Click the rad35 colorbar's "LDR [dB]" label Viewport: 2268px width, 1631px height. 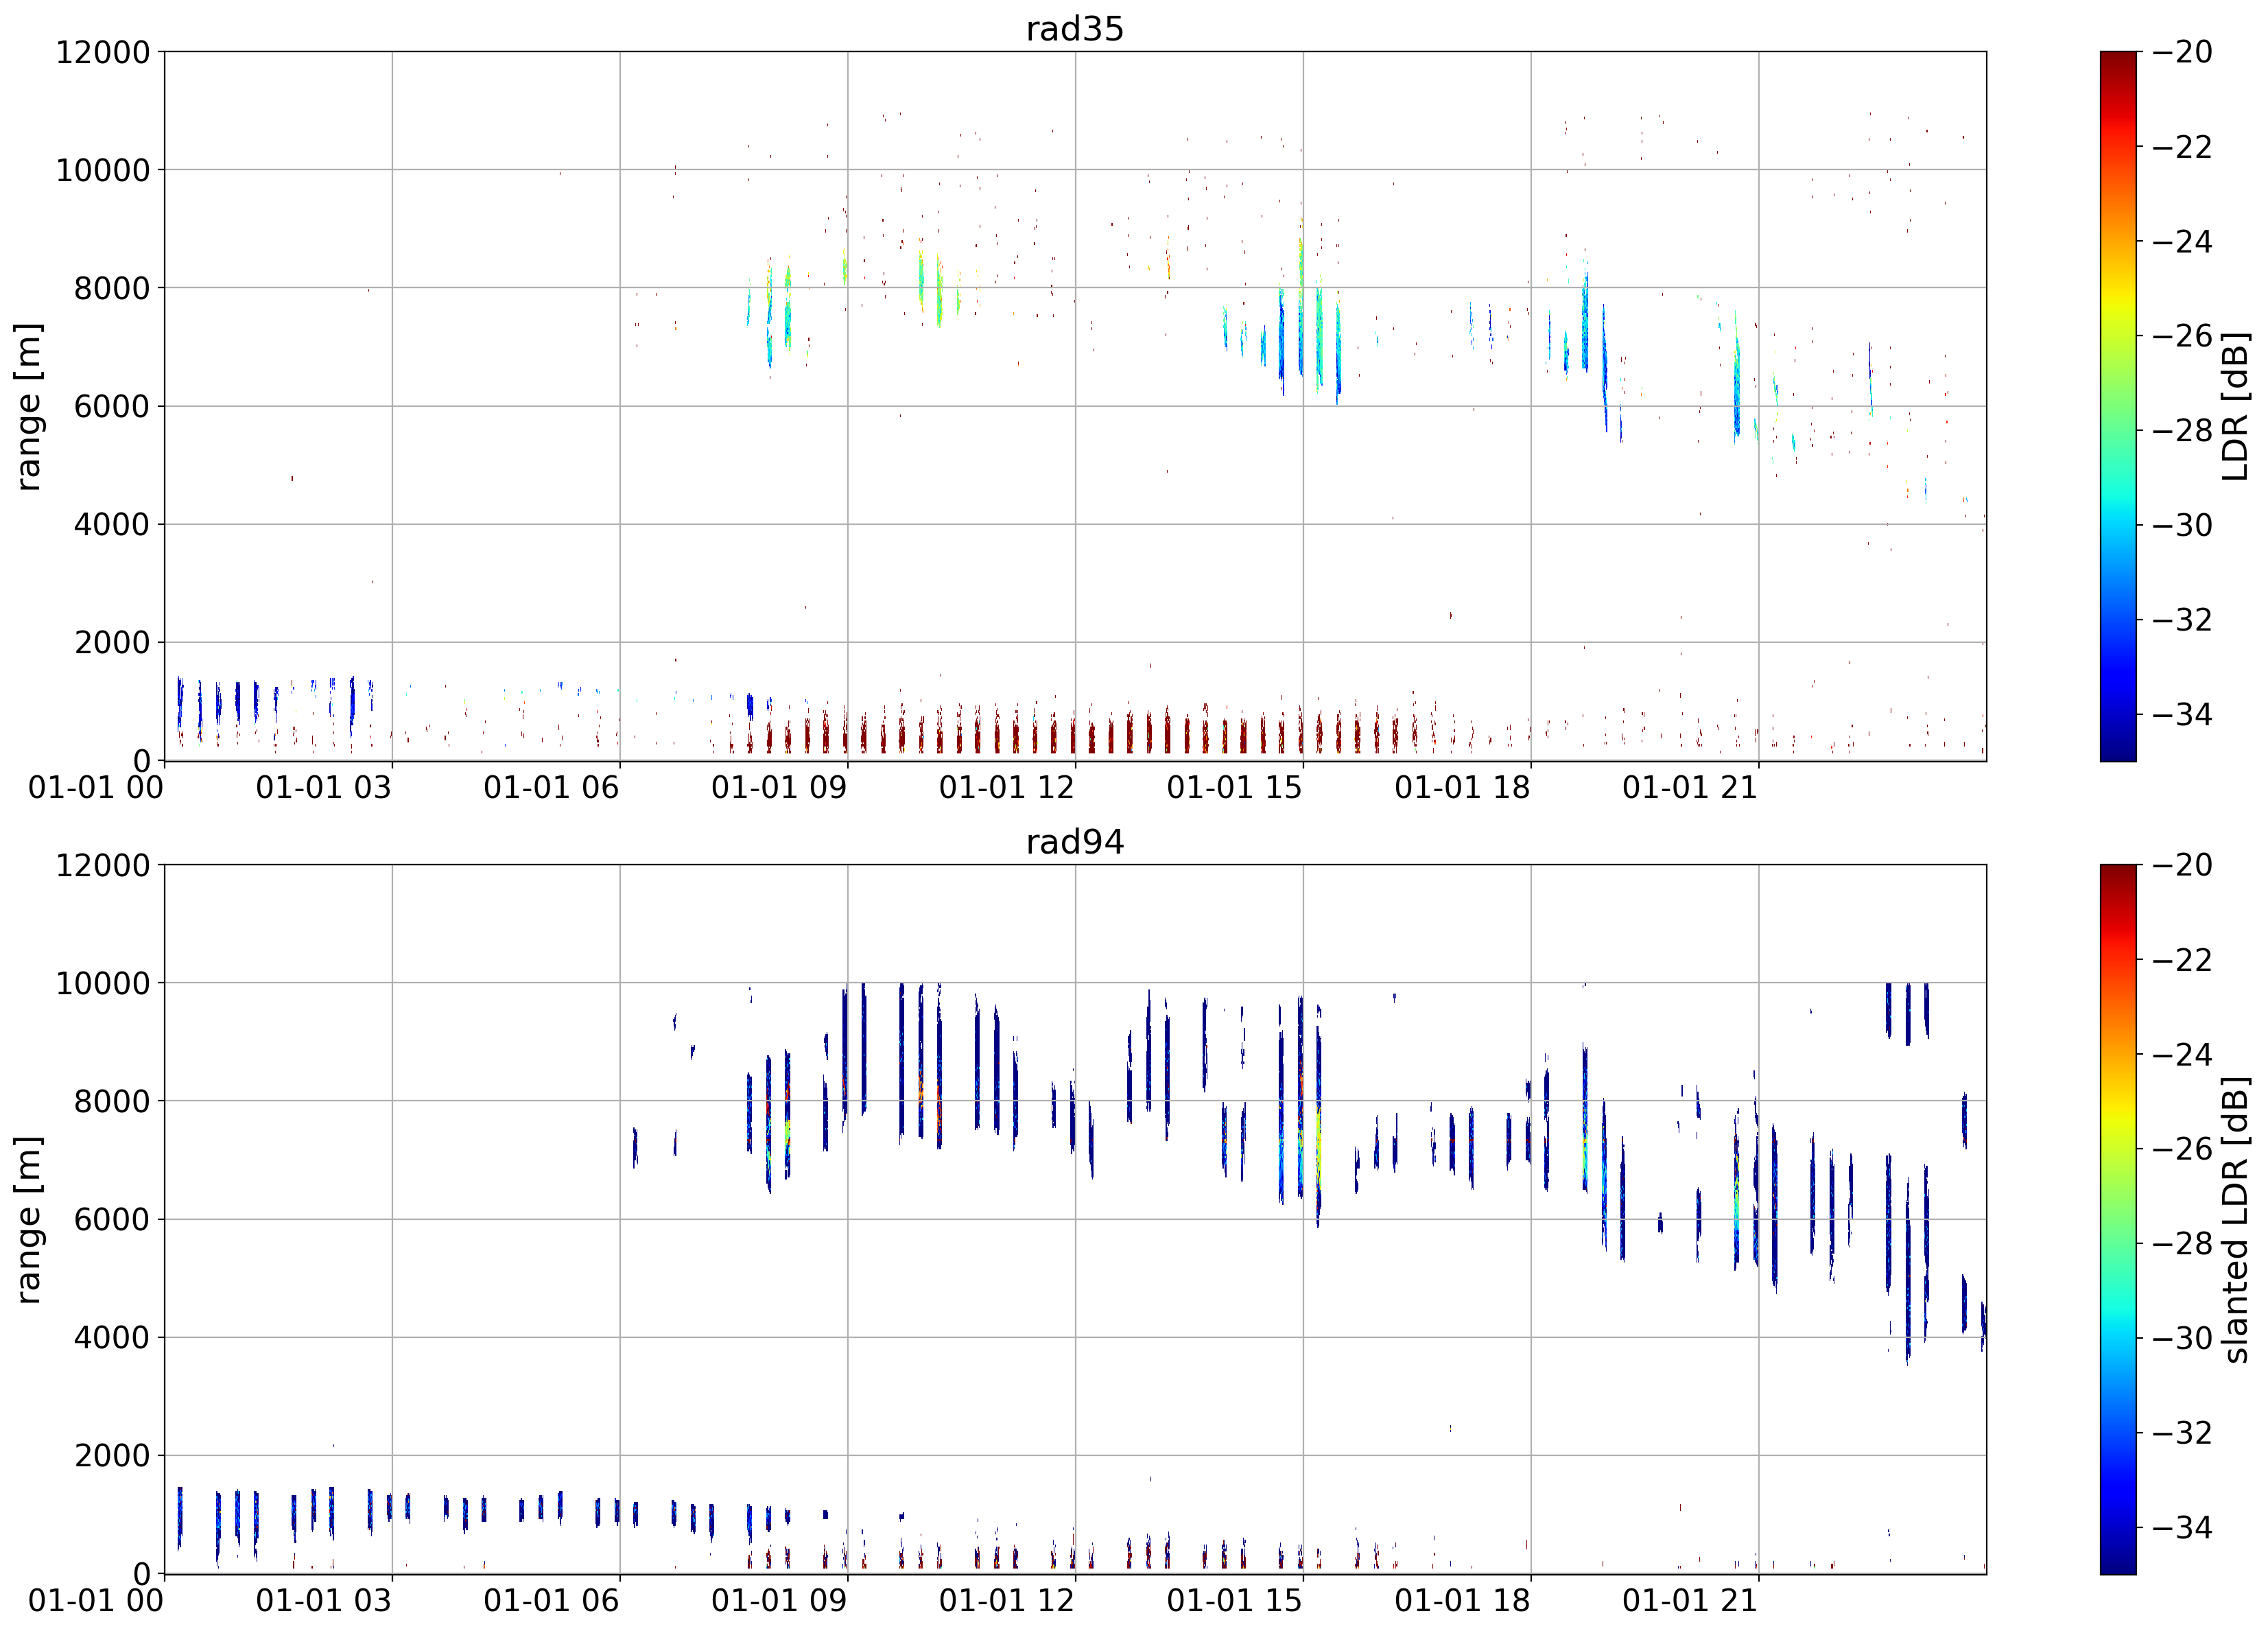pos(2236,406)
